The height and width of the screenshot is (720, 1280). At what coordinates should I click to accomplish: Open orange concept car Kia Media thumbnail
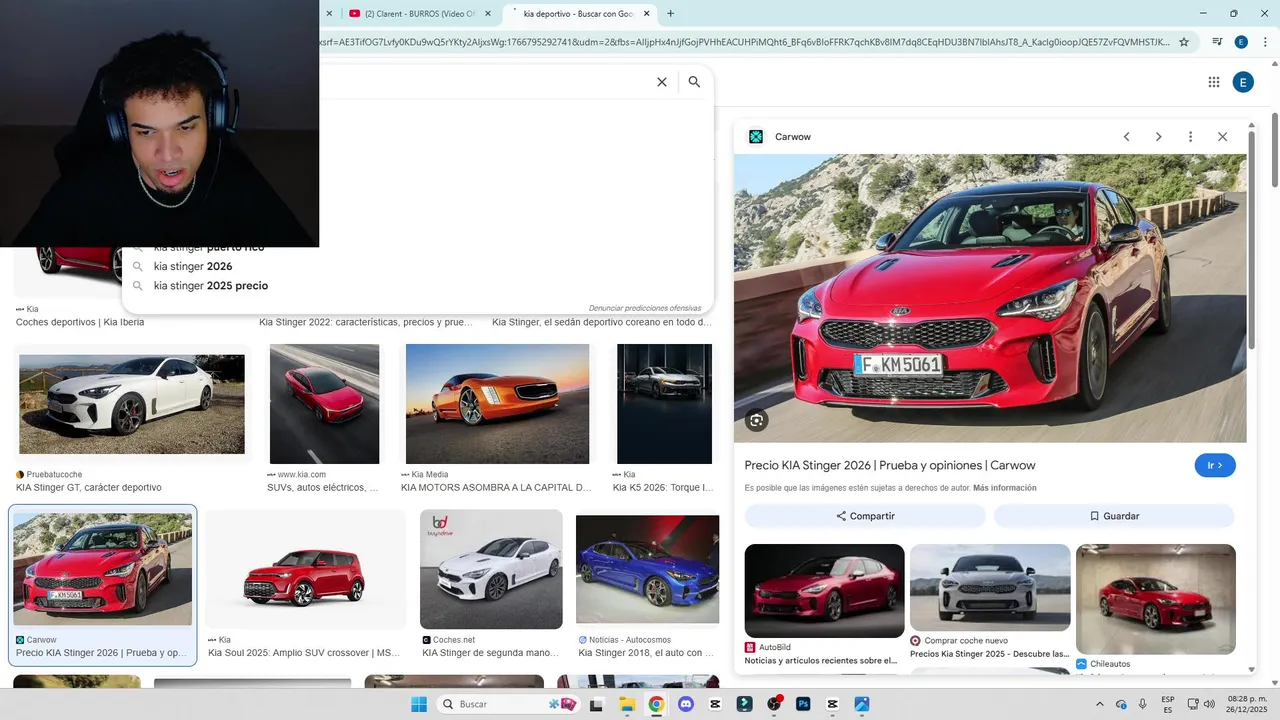pos(497,404)
